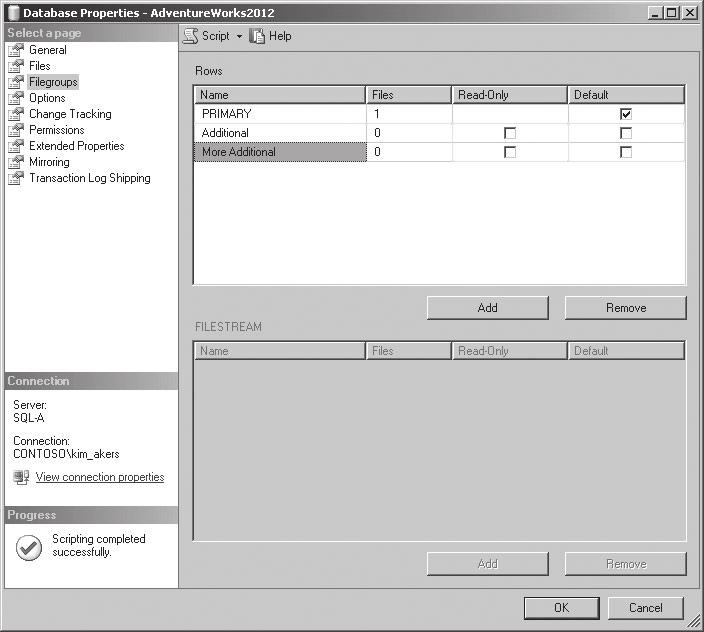Open the Change Tracking page
Screen dimensions: 704x632
point(70,114)
